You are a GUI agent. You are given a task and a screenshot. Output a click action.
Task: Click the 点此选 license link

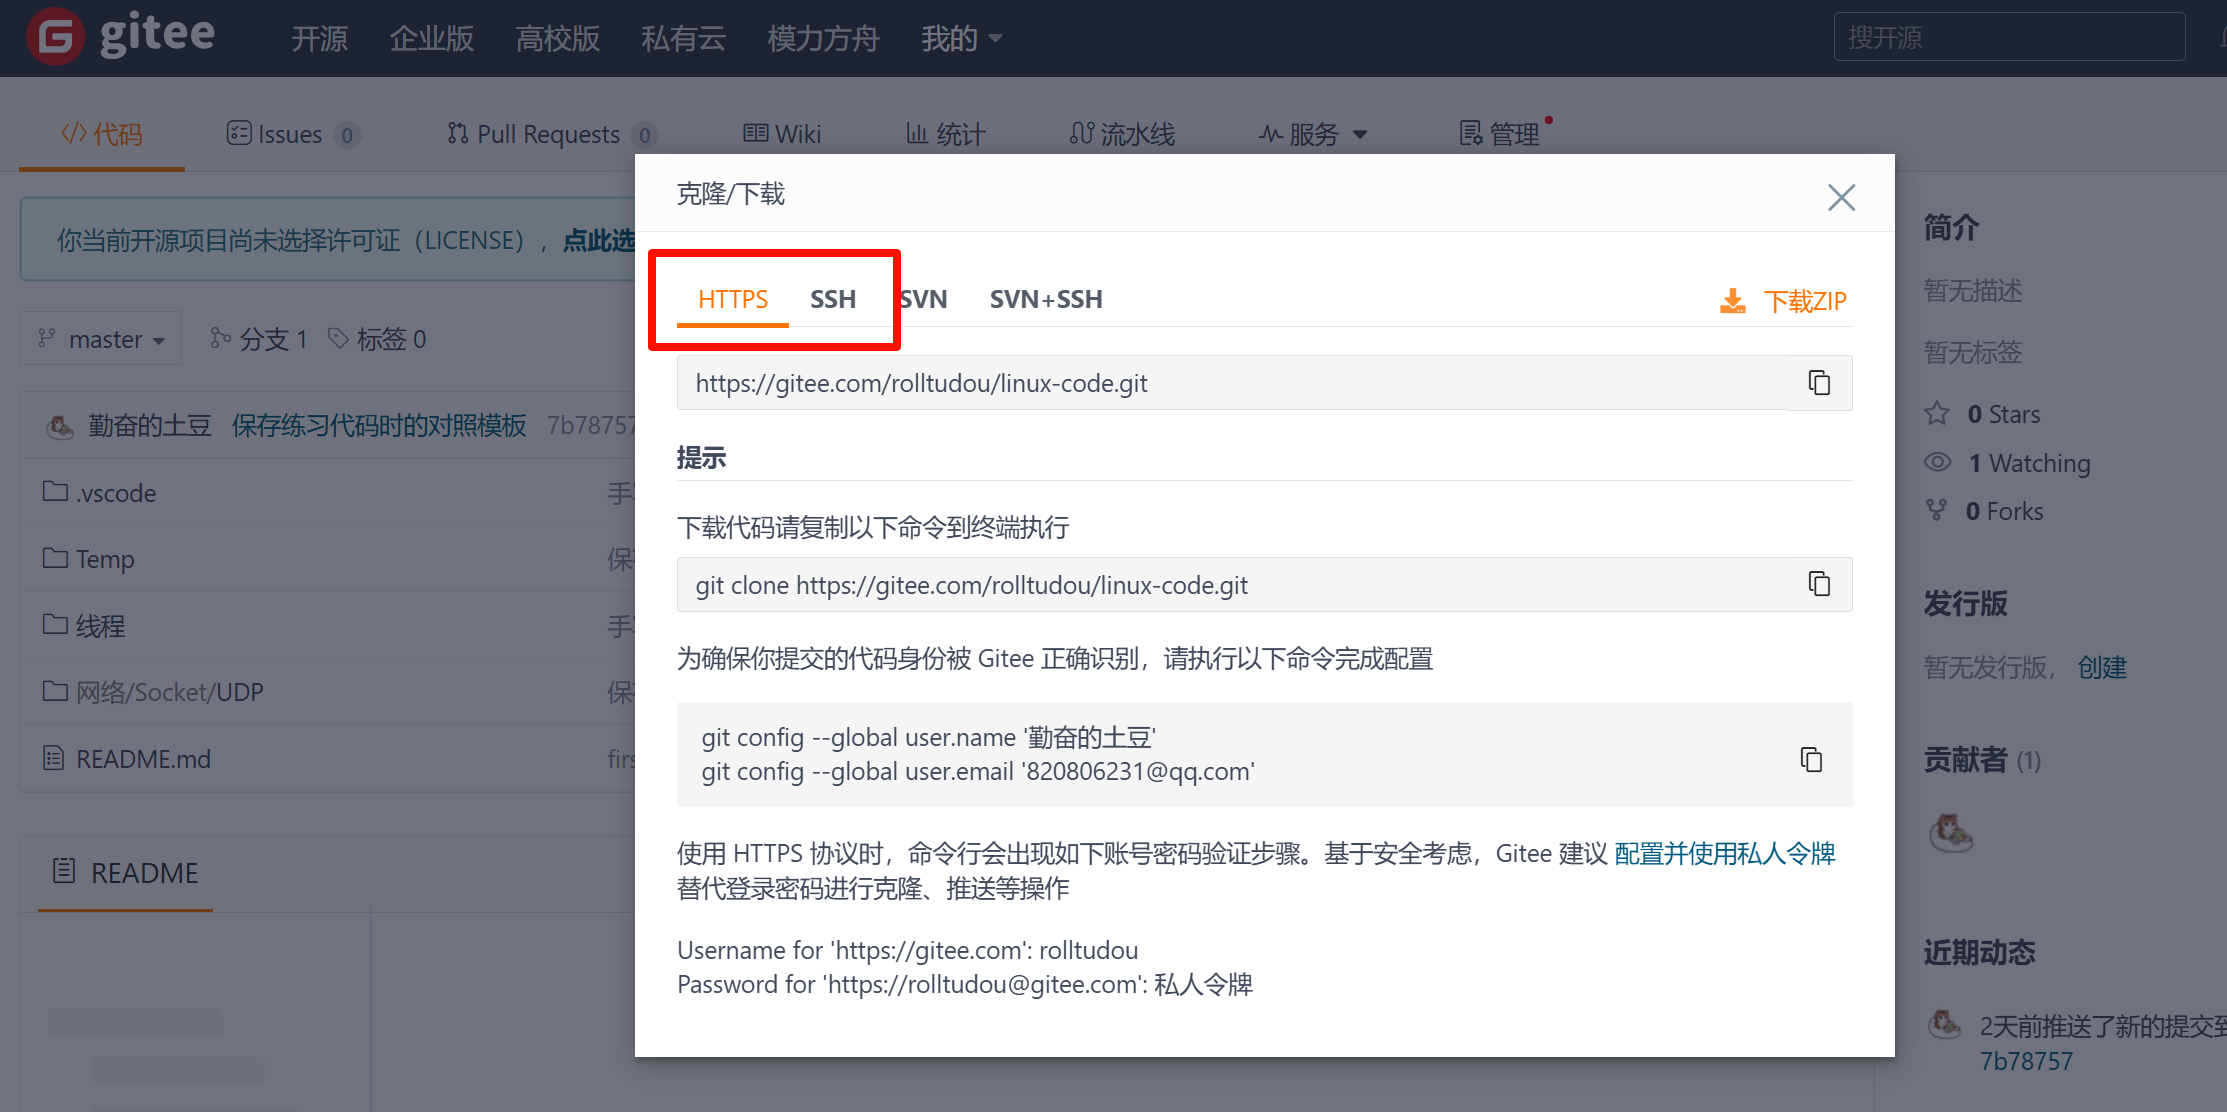598,240
